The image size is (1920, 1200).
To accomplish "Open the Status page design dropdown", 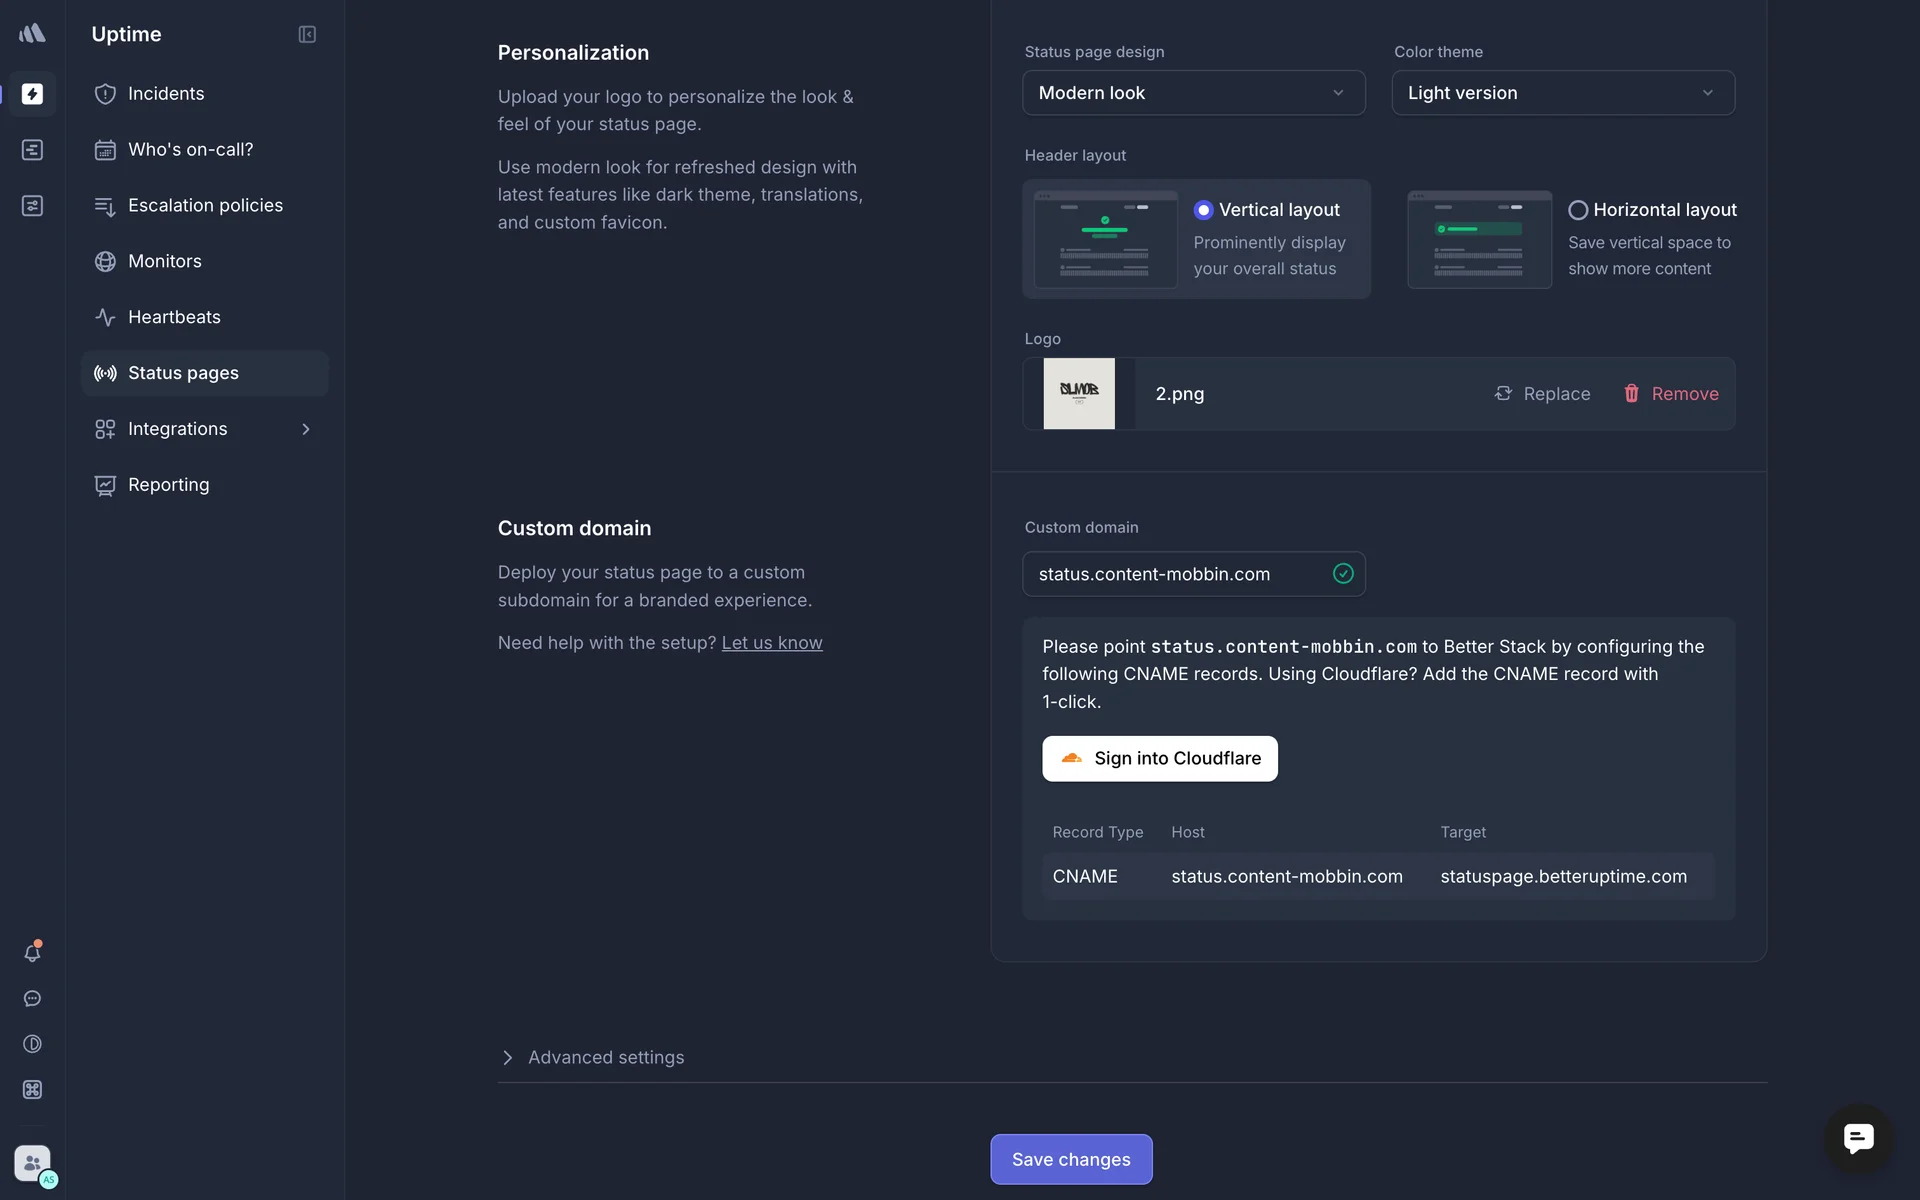I will point(1193,93).
